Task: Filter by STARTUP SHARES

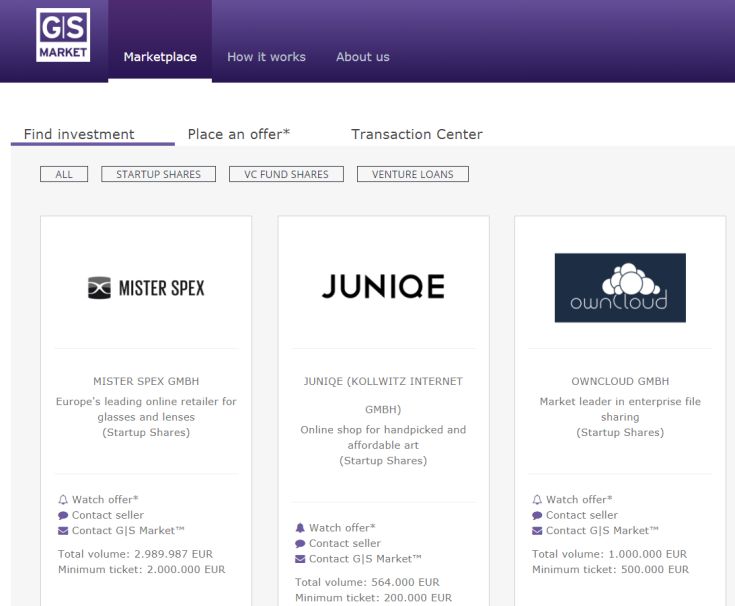Action: [158, 174]
